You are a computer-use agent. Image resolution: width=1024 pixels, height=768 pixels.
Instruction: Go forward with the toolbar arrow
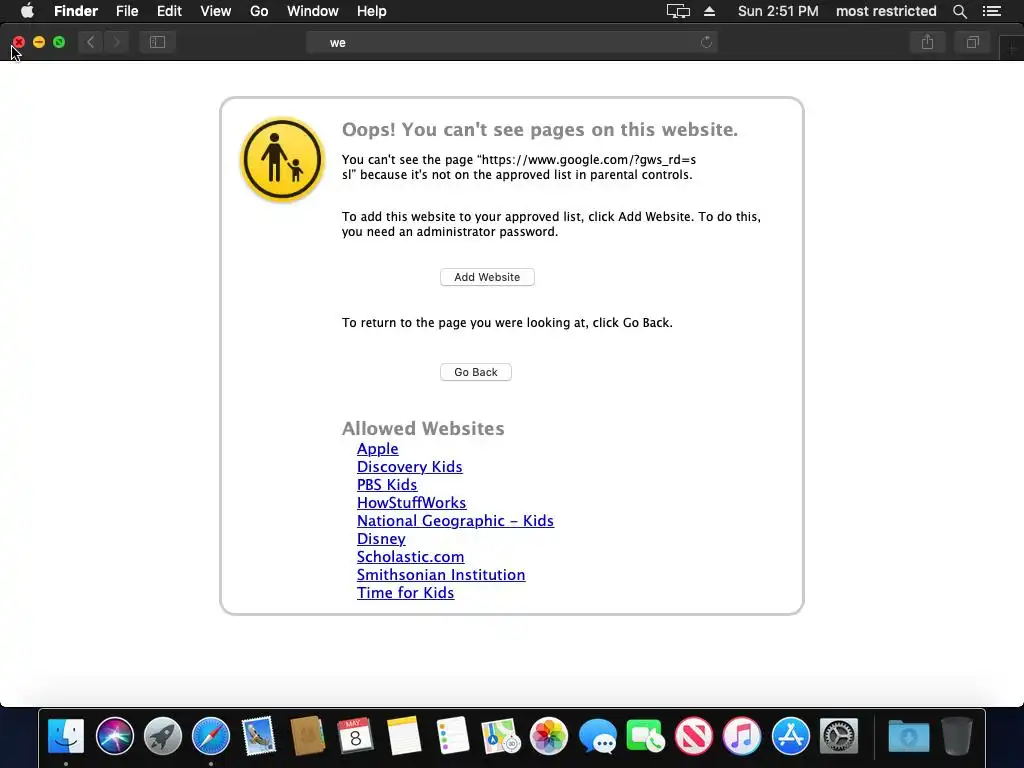tap(116, 42)
